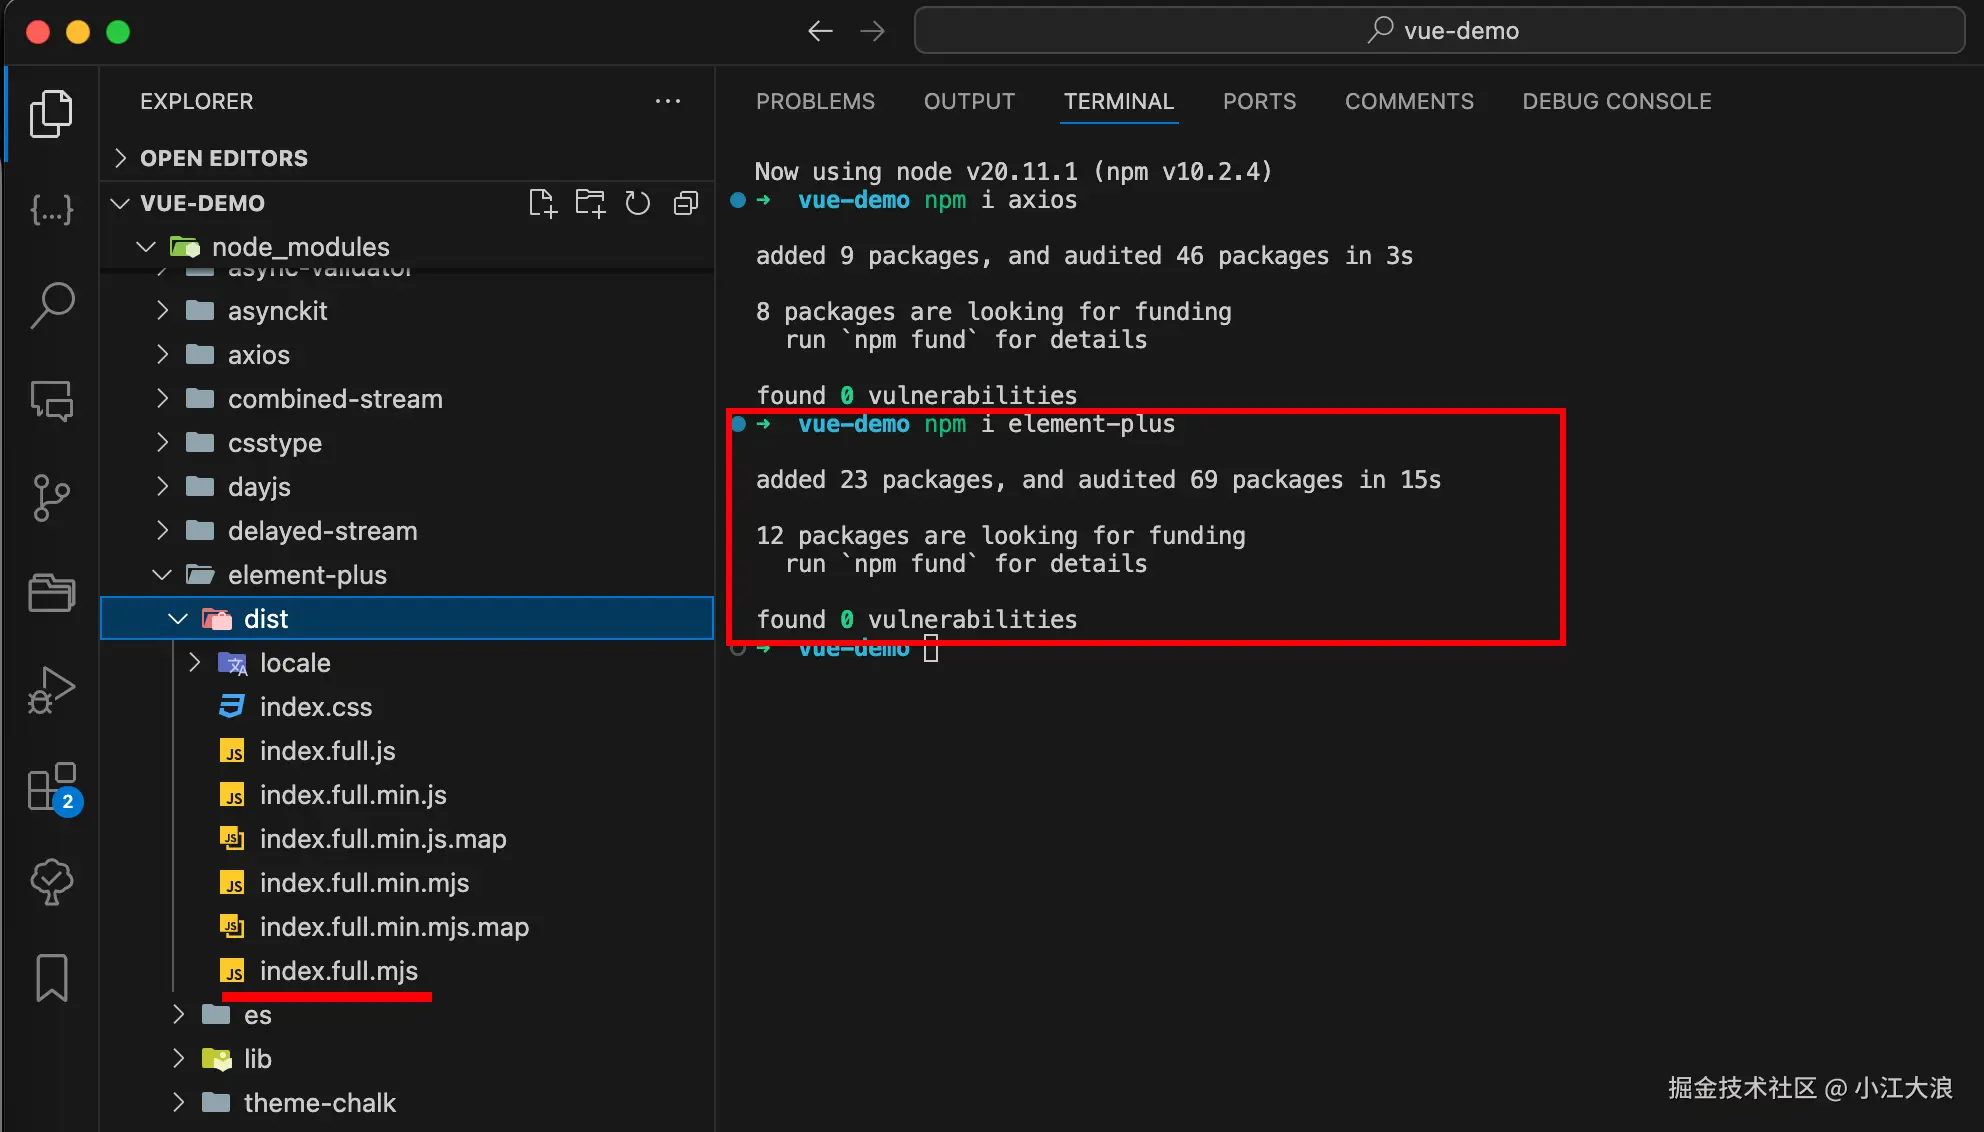Open the OUTPUT panel tab

click(x=969, y=101)
